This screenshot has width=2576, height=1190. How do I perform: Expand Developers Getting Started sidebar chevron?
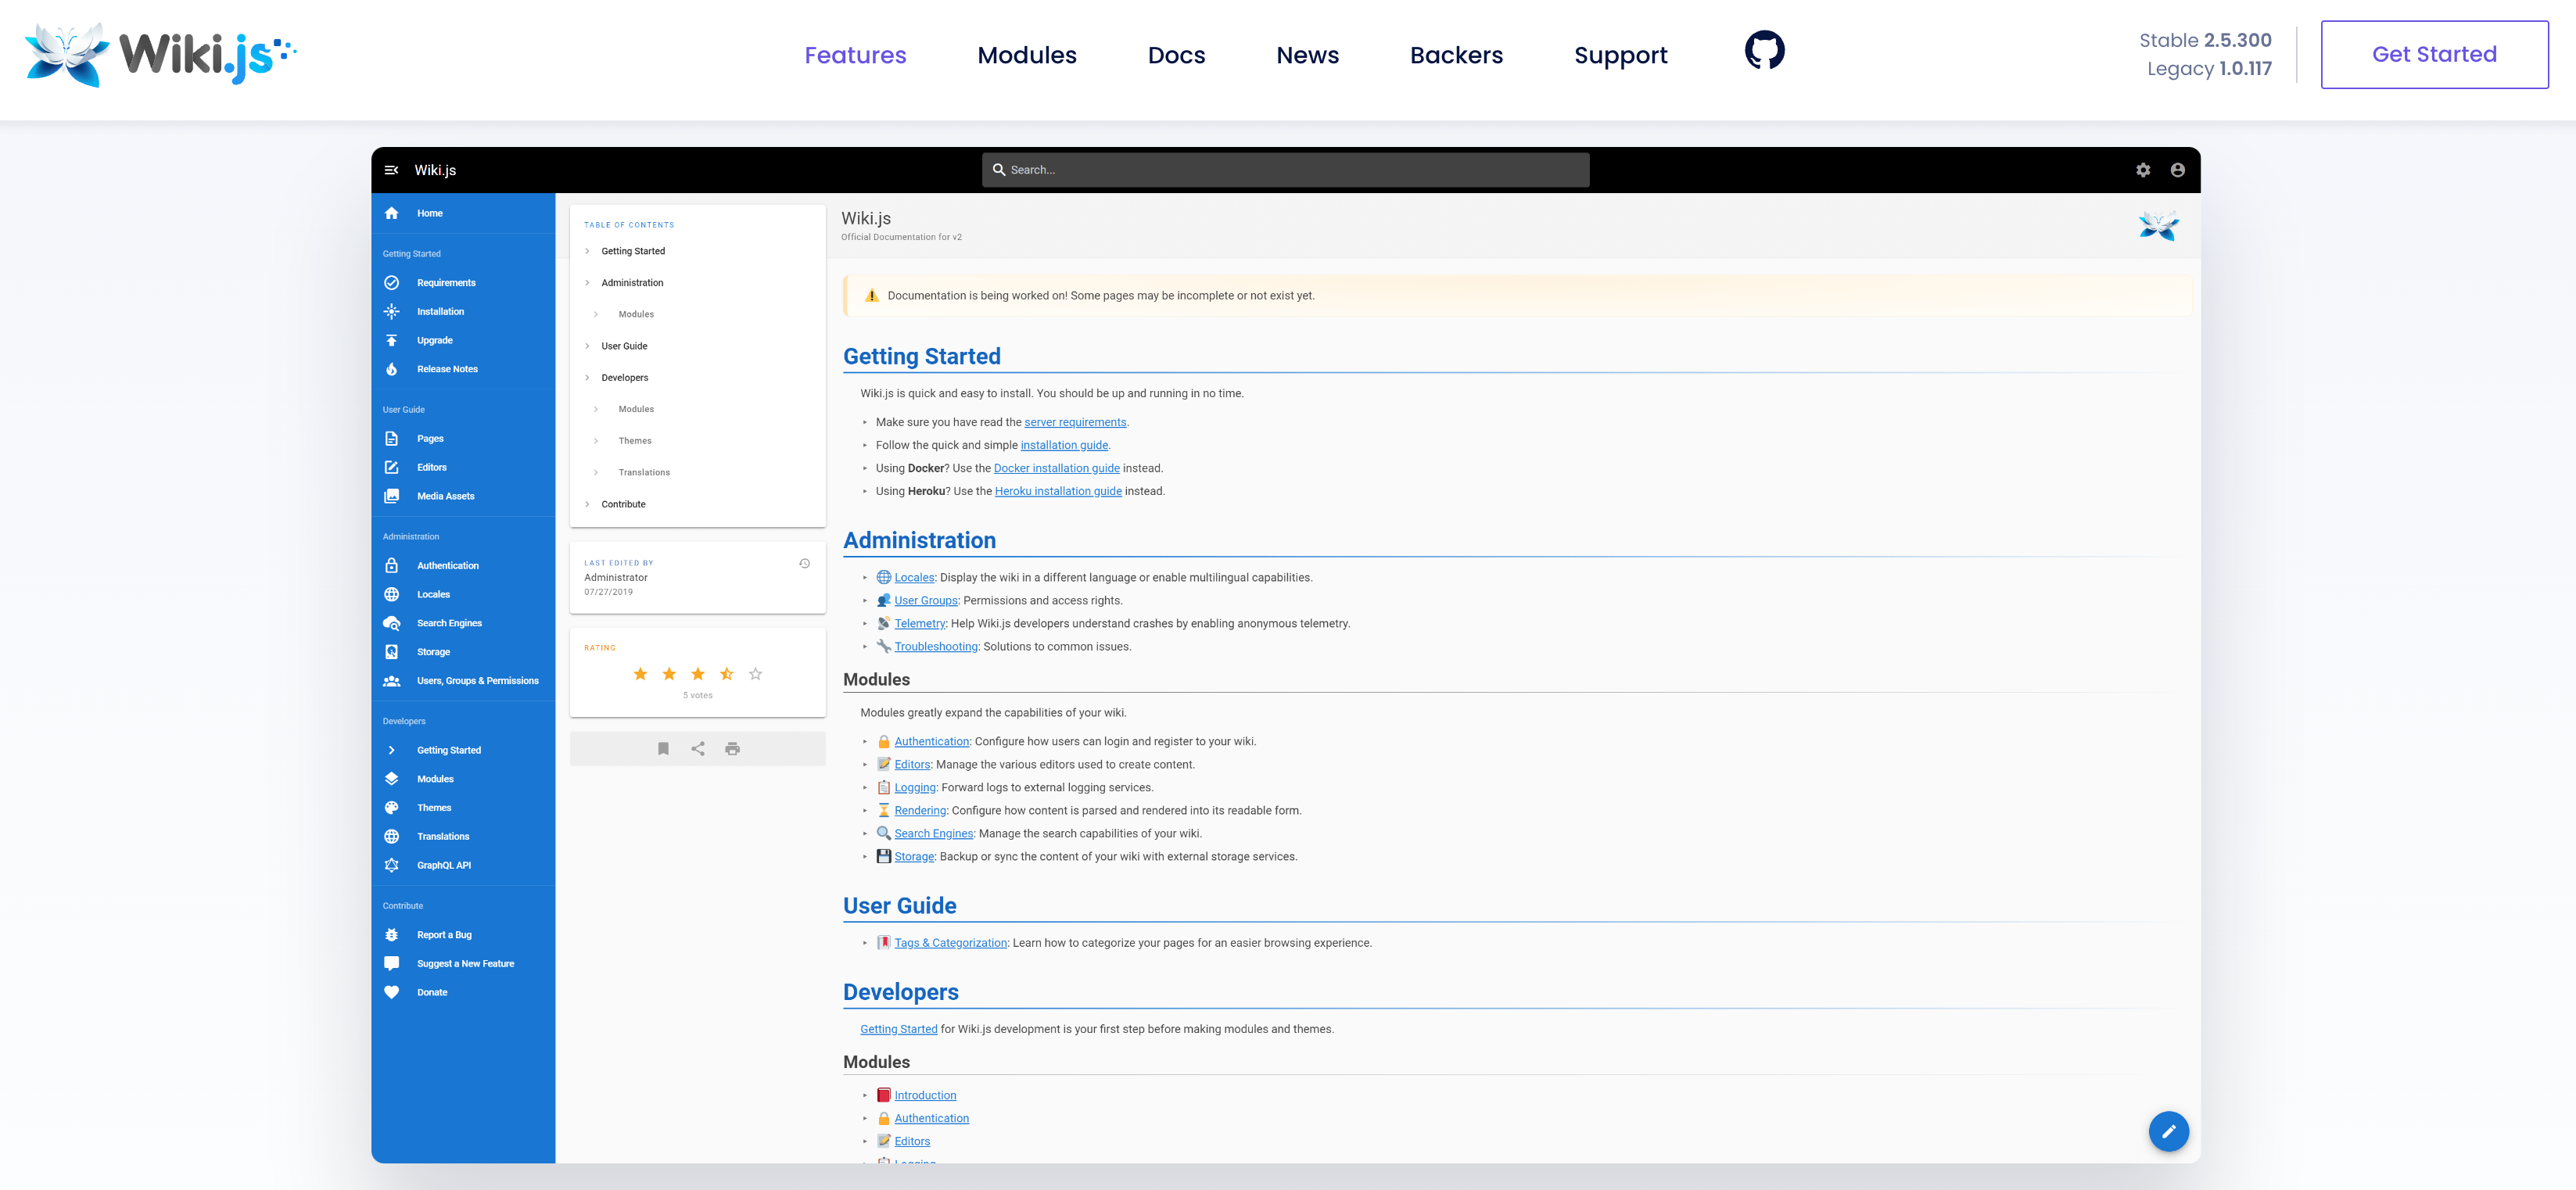[391, 751]
